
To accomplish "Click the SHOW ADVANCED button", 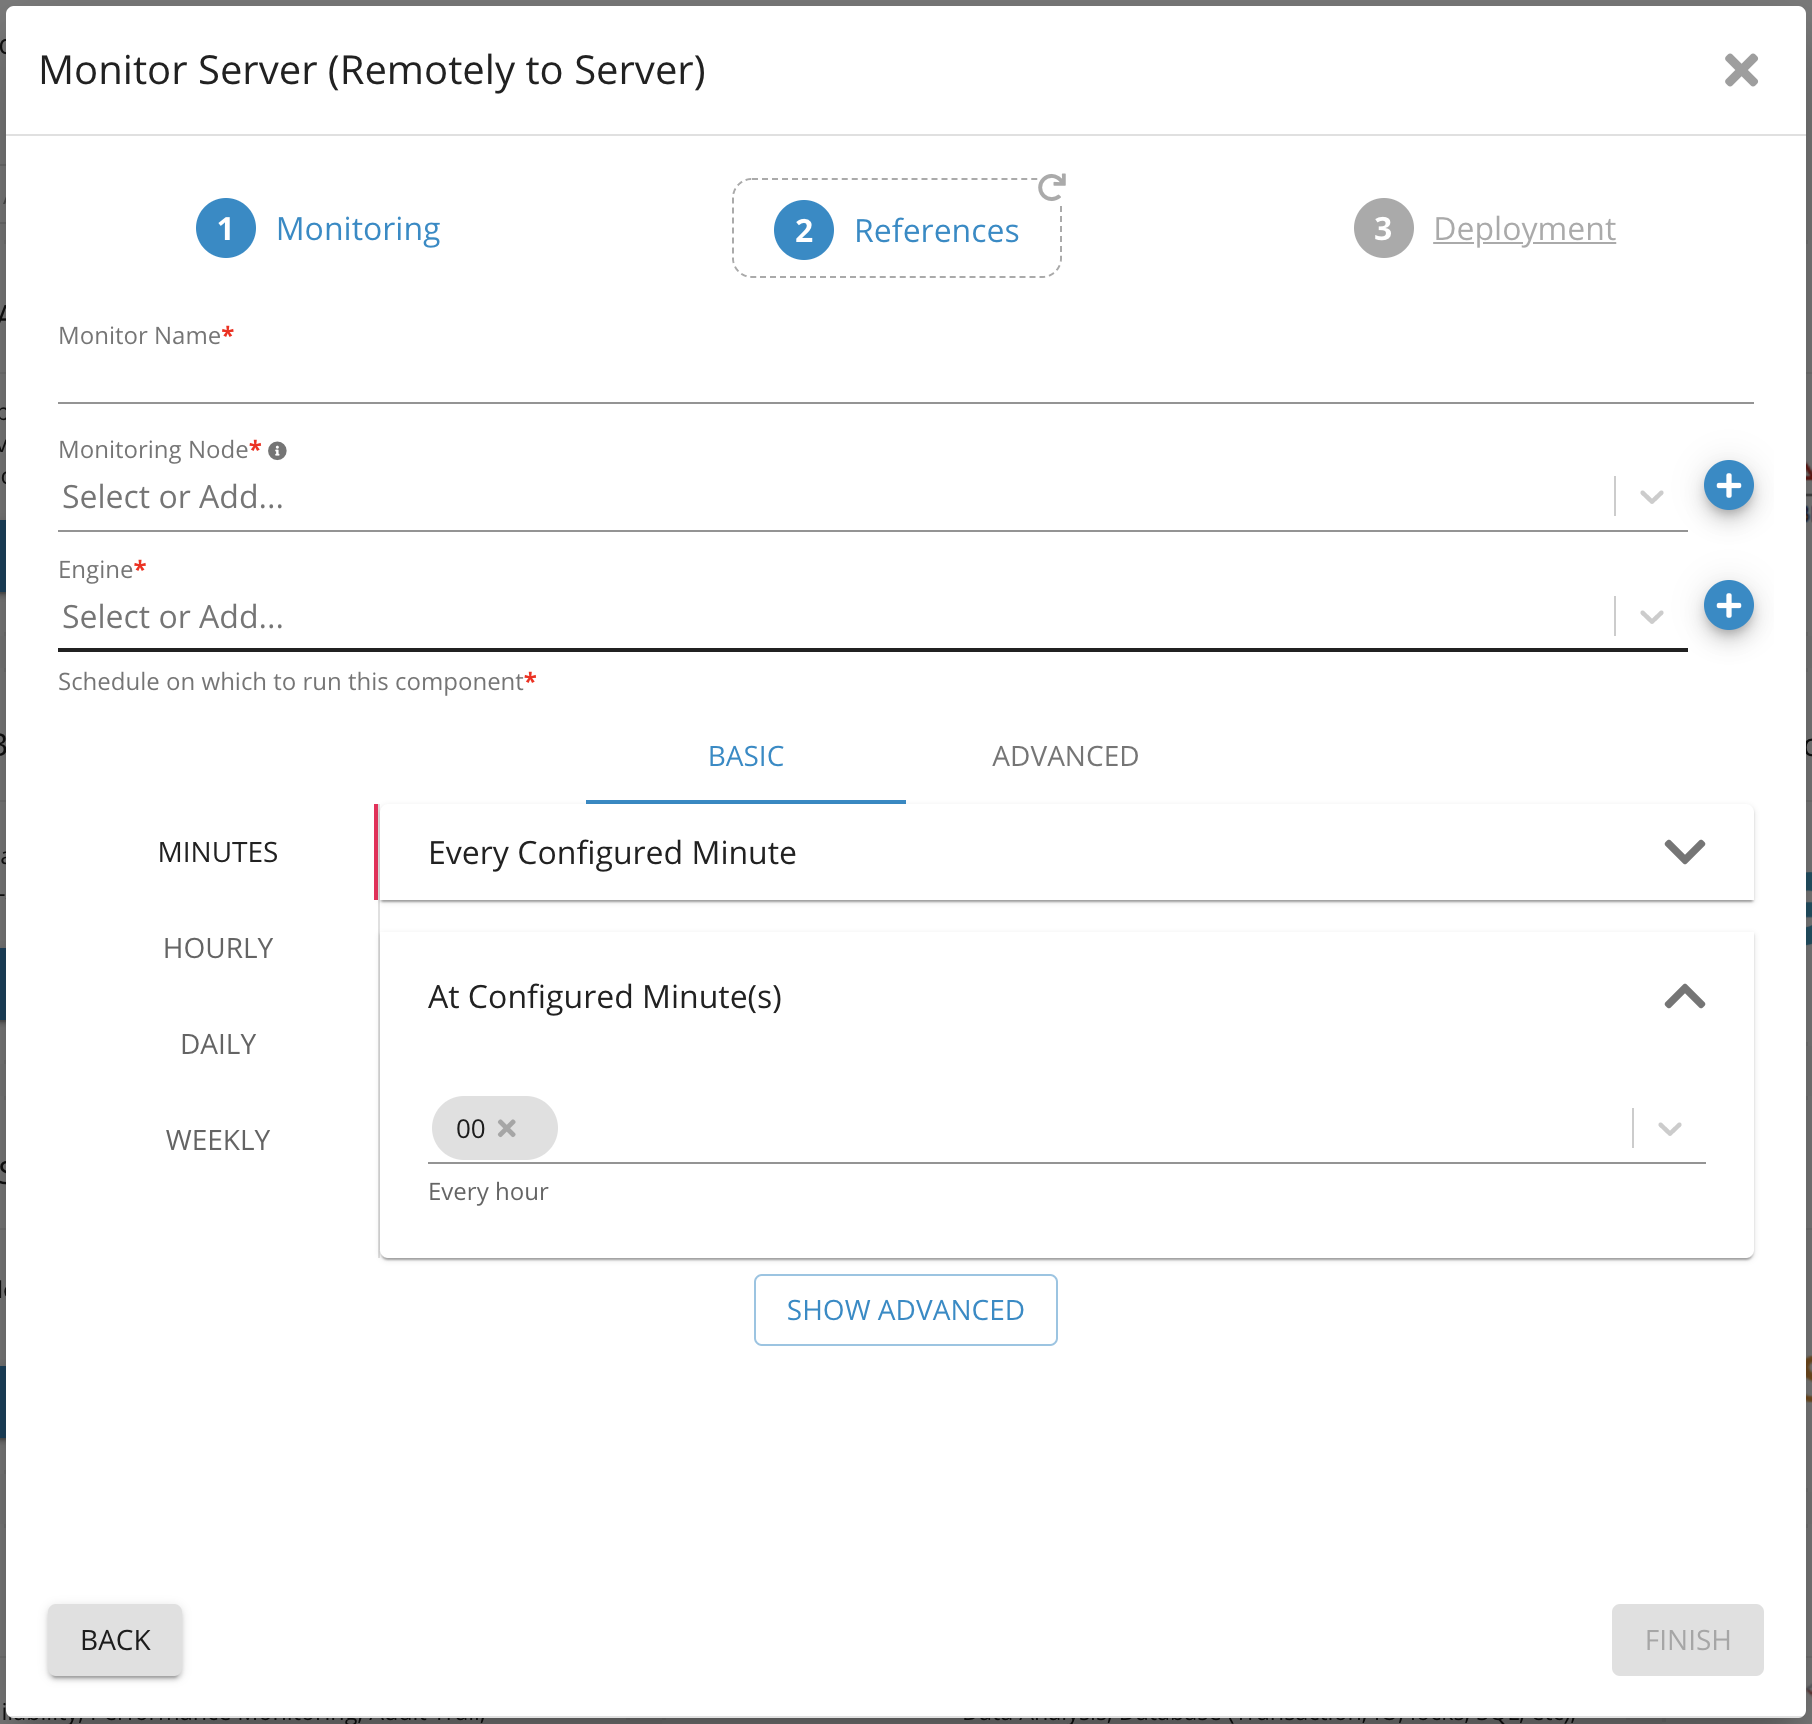I will pyautogui.click(x=905, y=1310).
